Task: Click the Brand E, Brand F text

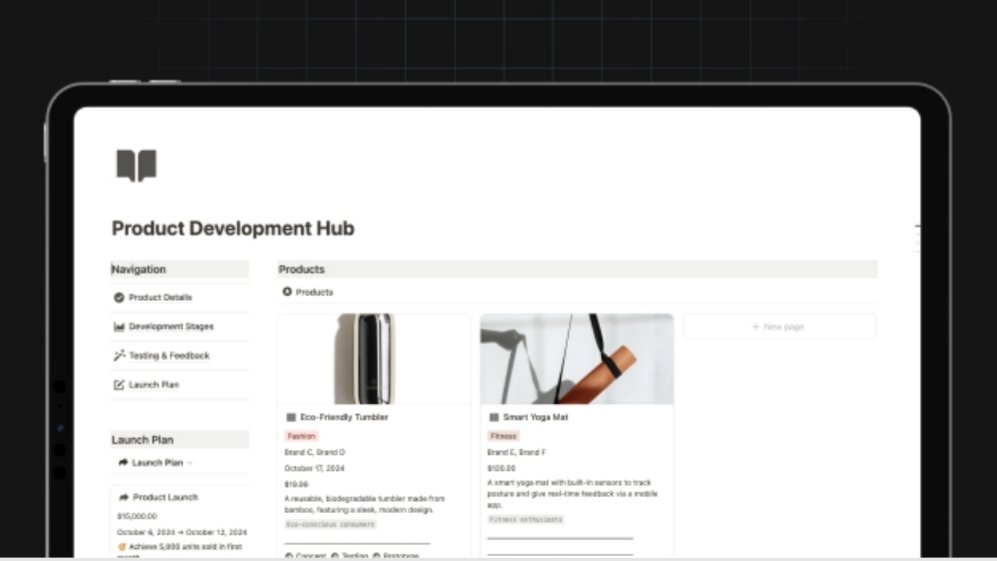Action: pos(517,452)
